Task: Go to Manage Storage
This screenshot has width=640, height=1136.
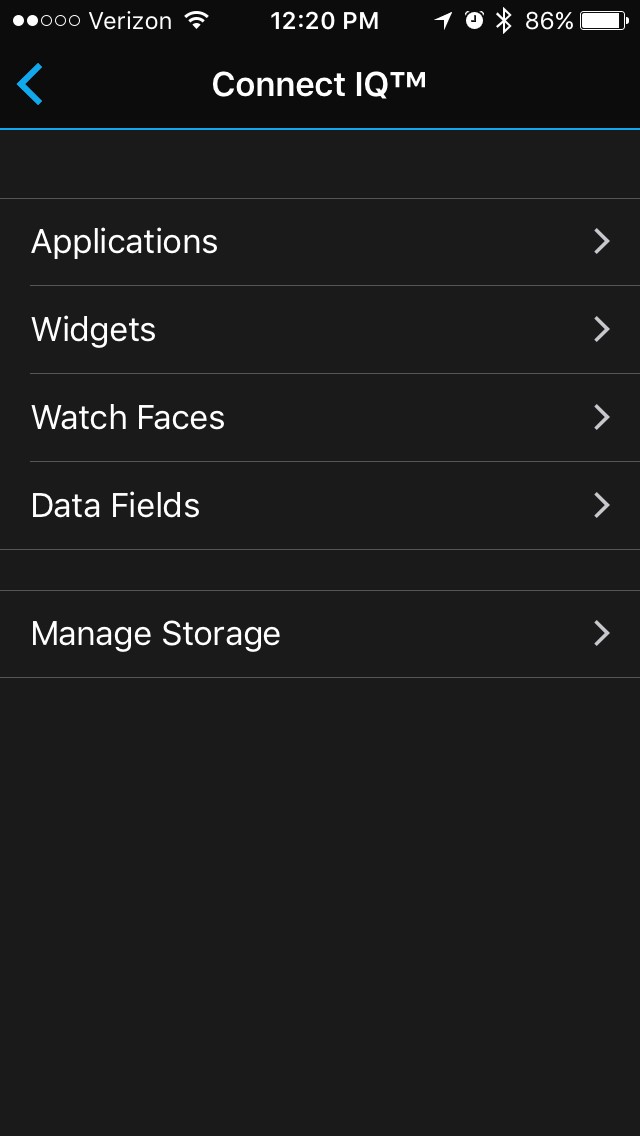Action: pos(156,634)
